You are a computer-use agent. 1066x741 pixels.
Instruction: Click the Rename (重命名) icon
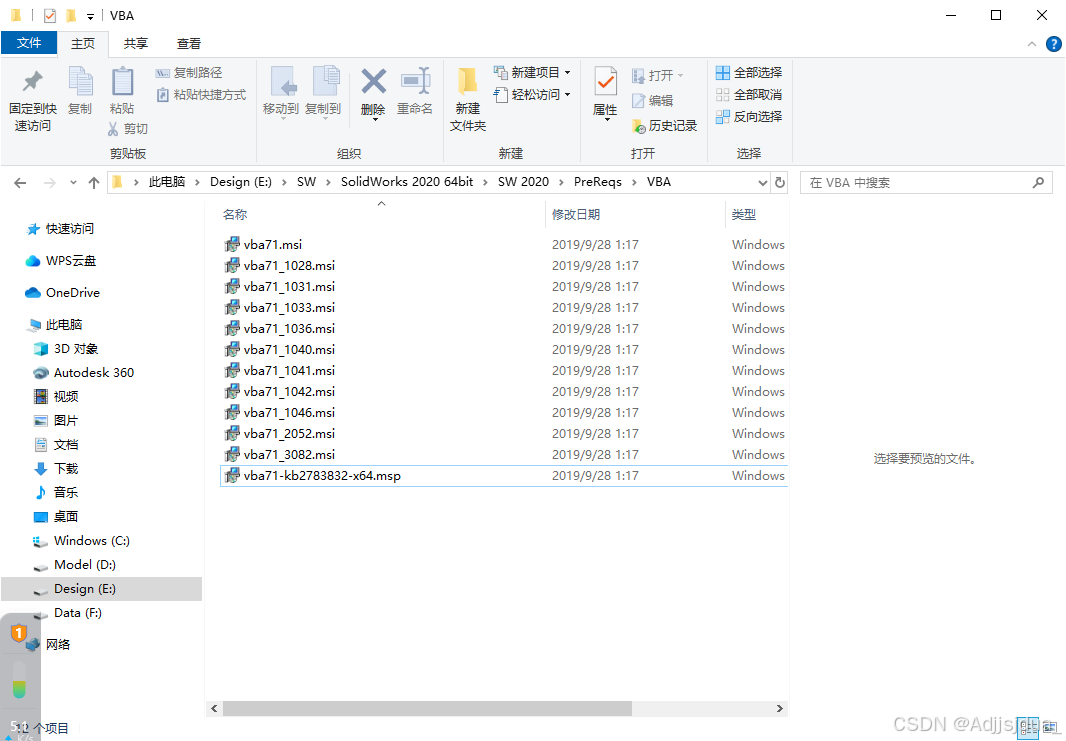pyautogui.click(x=415, y=82)
